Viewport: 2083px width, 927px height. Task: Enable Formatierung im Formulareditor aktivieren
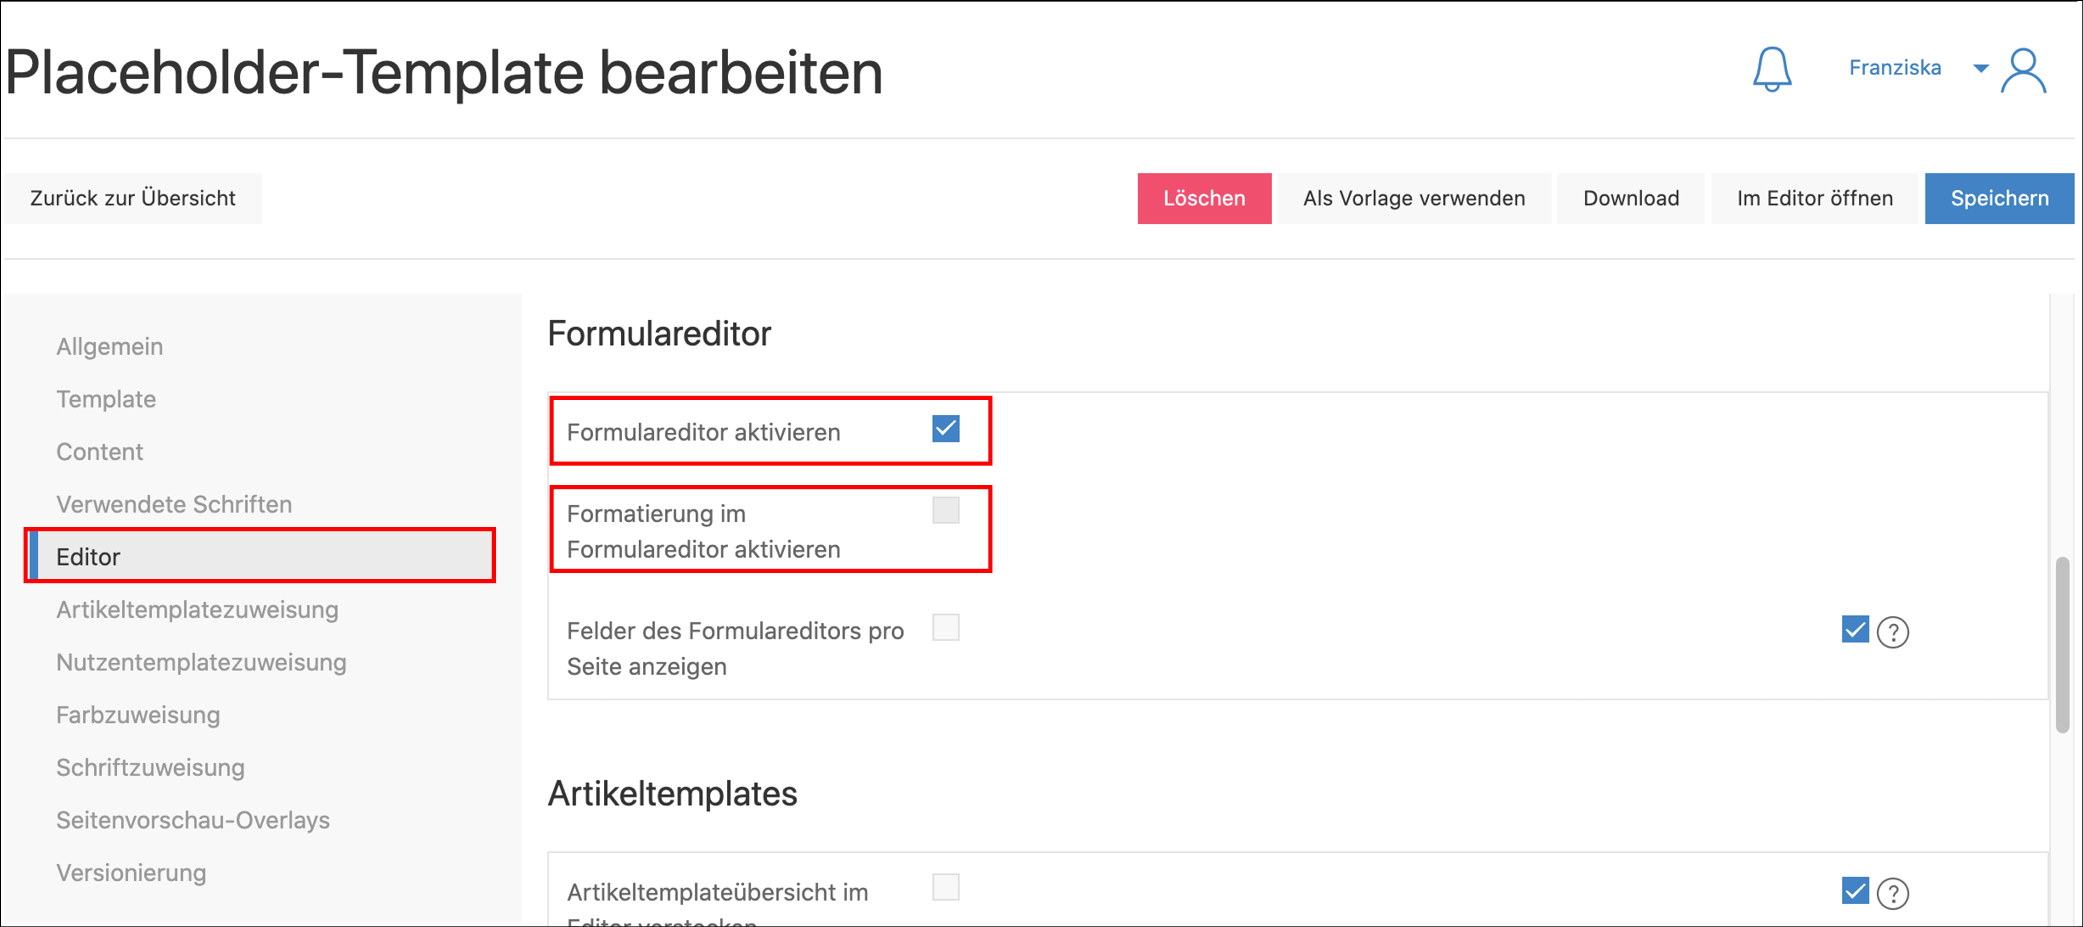coord(945,511)
